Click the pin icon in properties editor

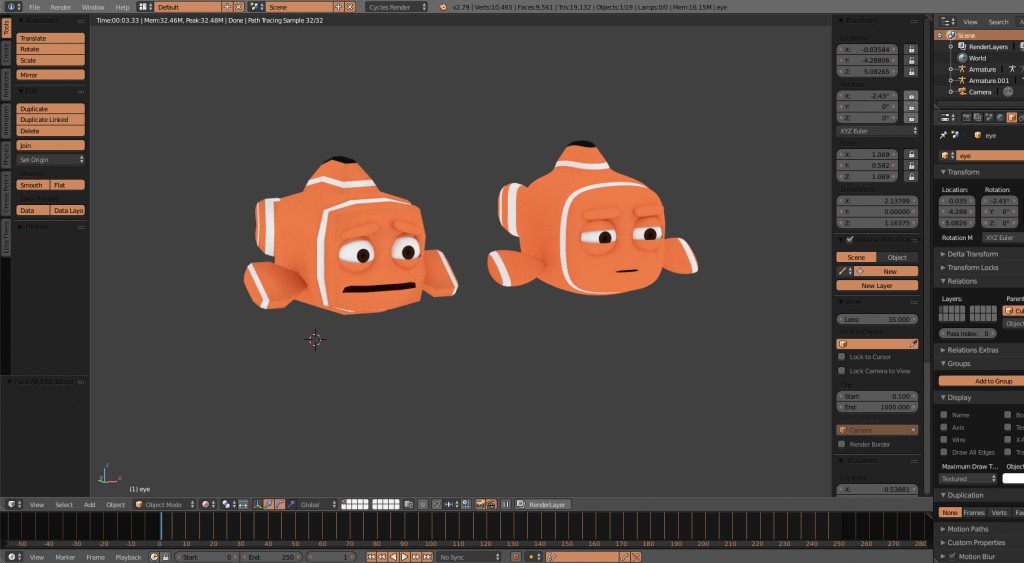pyautogui.click(x=943, y=135)
